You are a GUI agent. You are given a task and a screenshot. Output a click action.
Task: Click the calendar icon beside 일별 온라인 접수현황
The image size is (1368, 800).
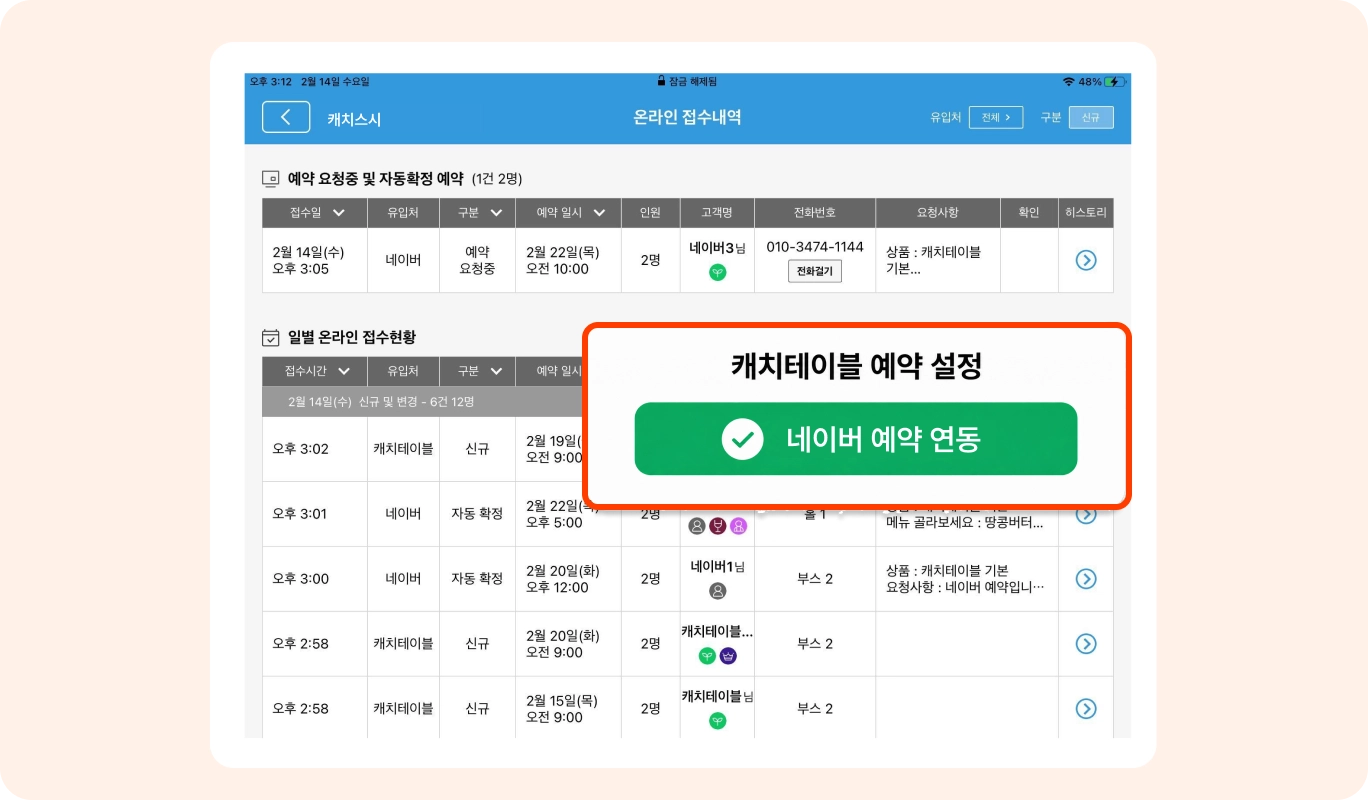pos(270,337)
